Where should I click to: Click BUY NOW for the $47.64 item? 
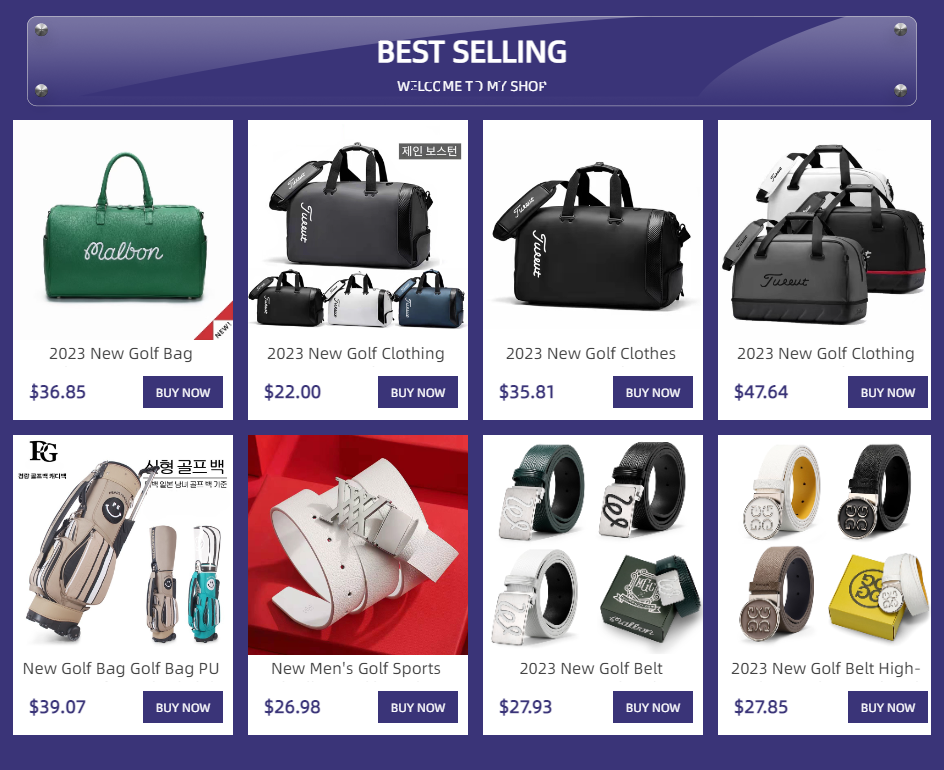click(887, 392)
